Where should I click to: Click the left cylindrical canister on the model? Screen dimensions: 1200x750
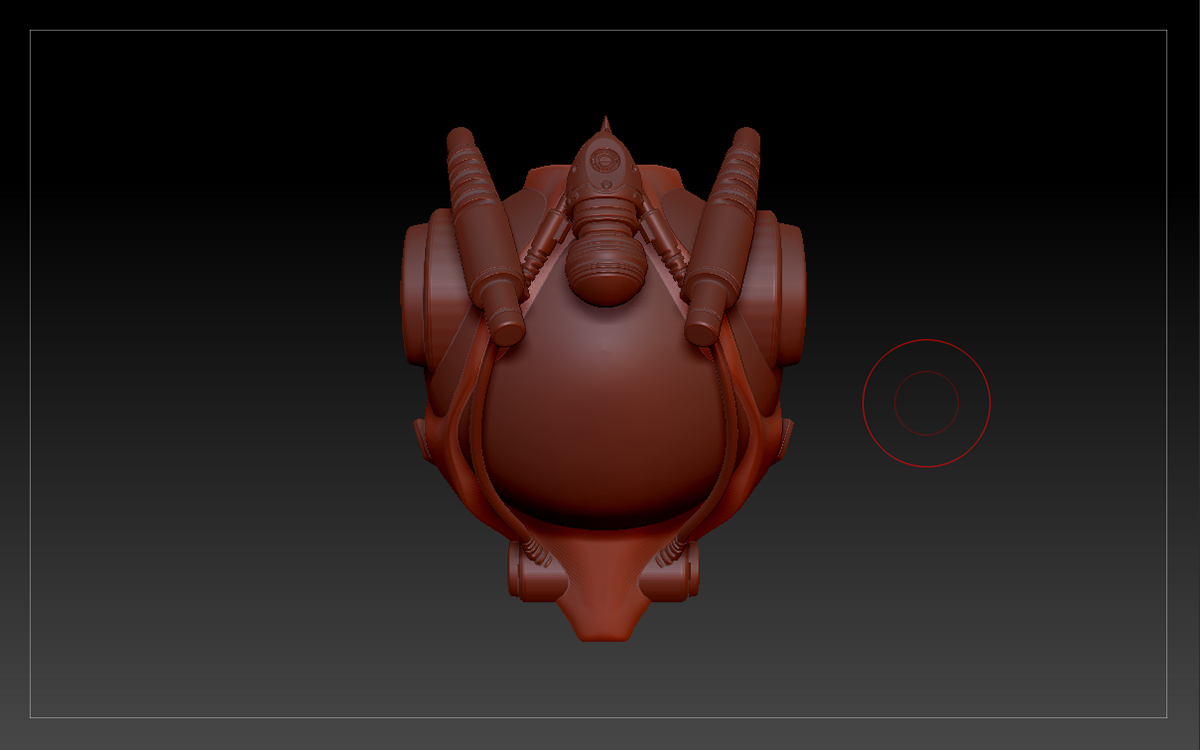(486, 235)
